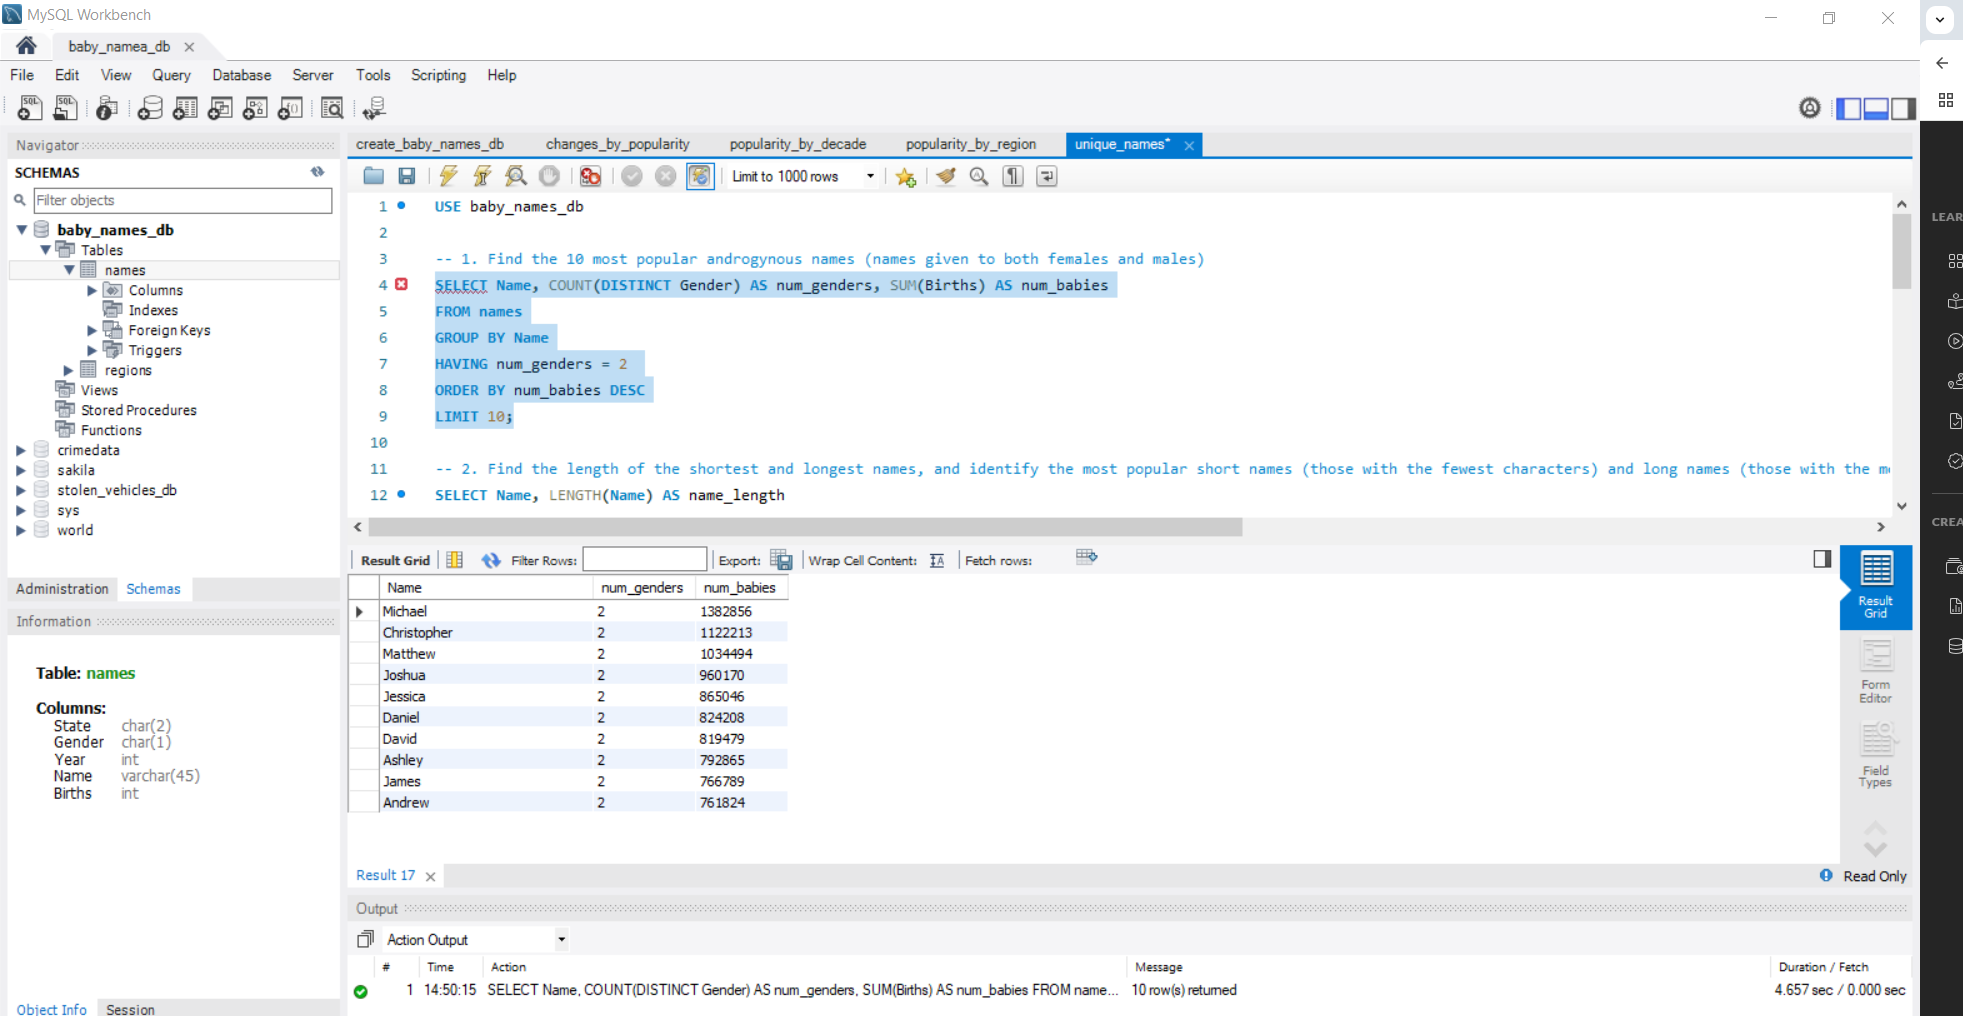The height and width of the screenshot is (1016, 1963).
Task: Expand the Columns node
Action: [92, 290]
